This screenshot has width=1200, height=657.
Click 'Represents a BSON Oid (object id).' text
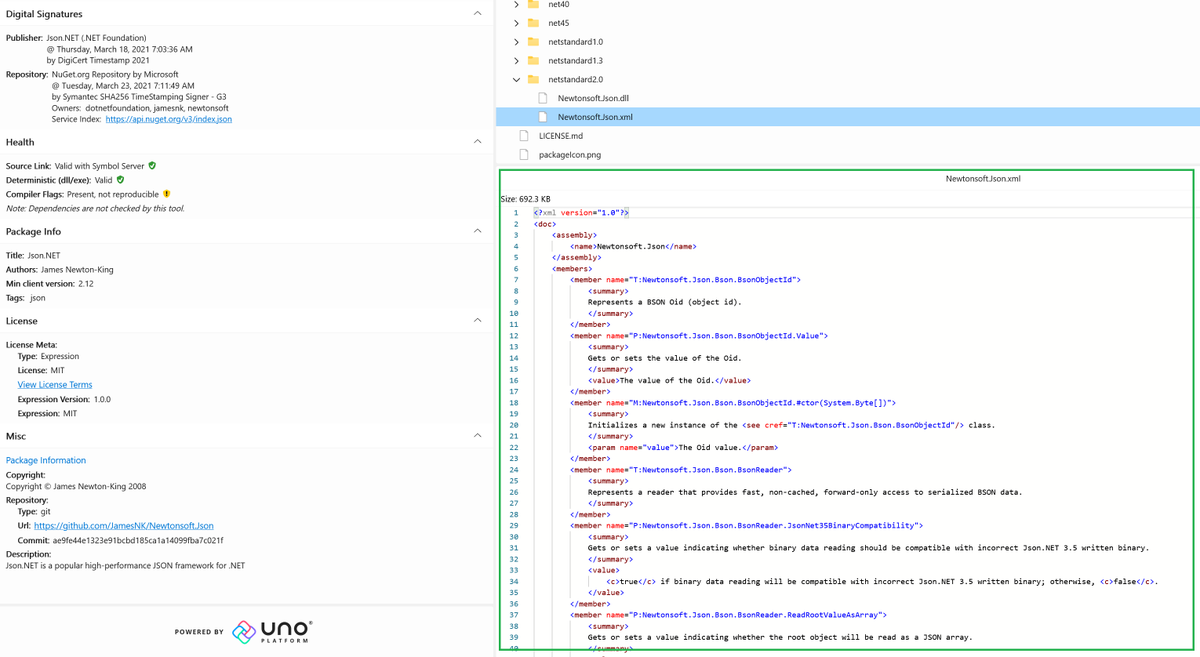coord(665,302)
